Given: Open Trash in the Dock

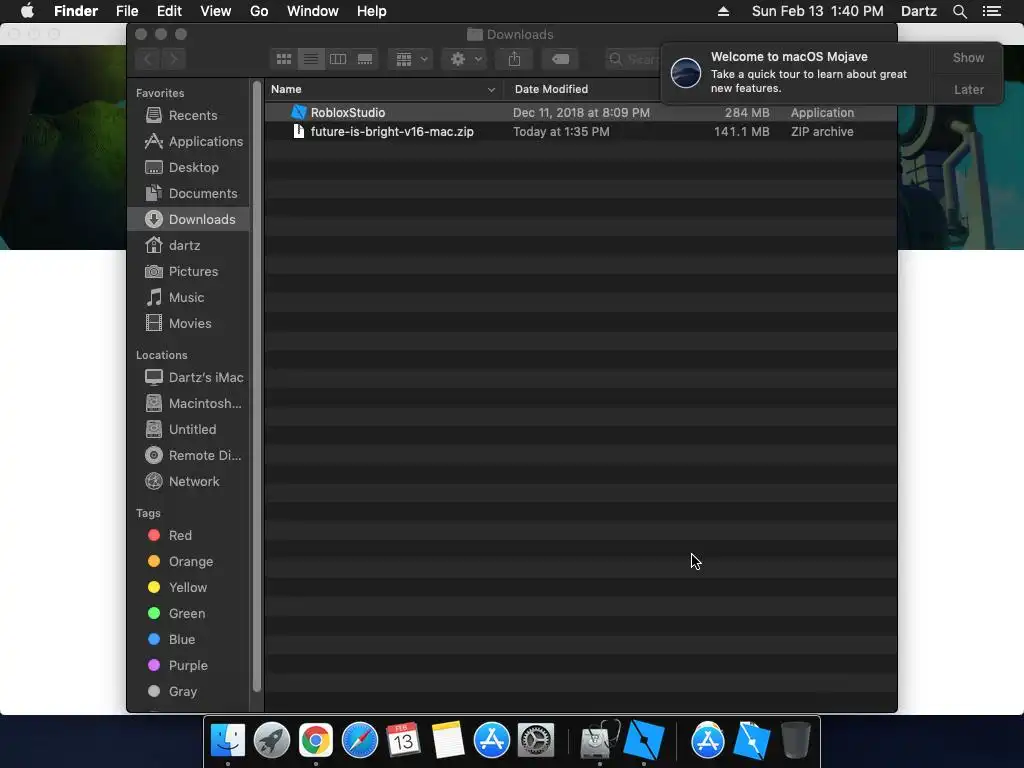Looking at the screenshot, I should pos(795,741).
